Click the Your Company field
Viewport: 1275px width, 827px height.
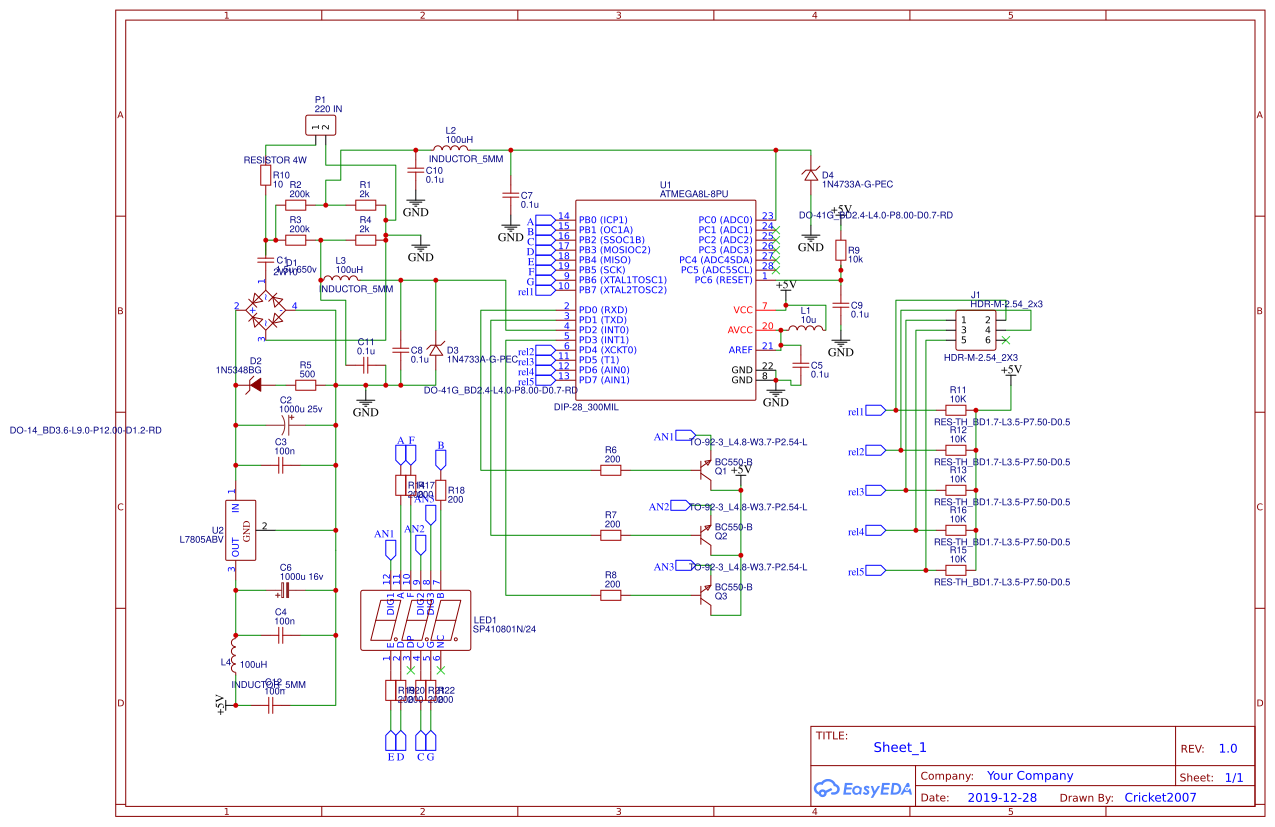[x=1030, y=775]
